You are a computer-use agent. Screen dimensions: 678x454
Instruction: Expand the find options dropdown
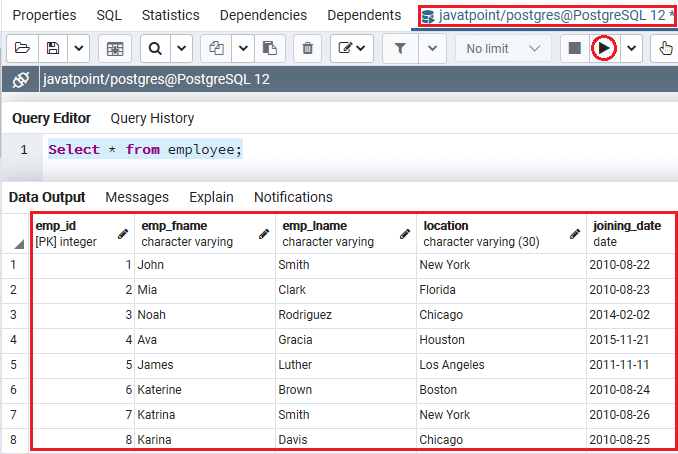coord(182,48)
